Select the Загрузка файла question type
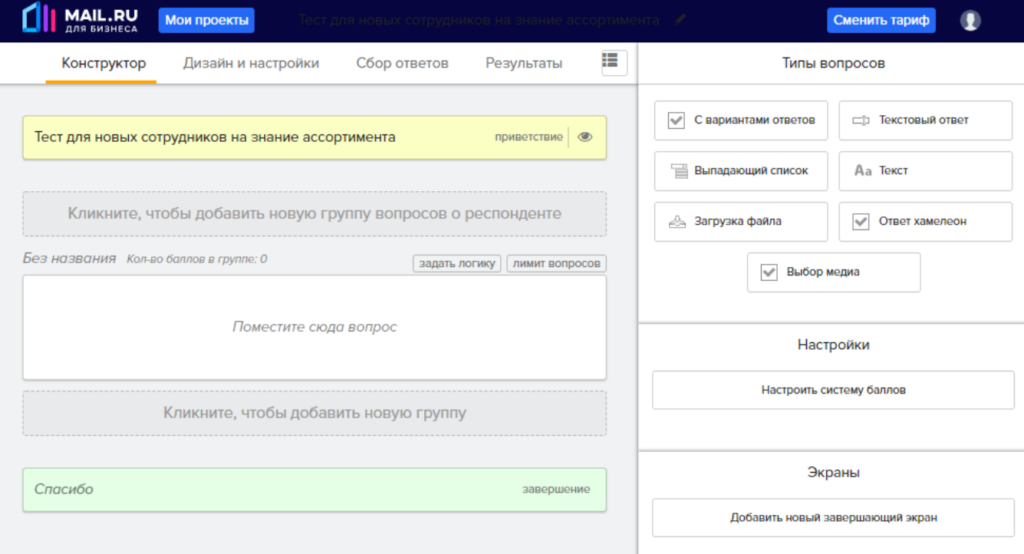This screenshot has height=554, width=1024. 741,221
